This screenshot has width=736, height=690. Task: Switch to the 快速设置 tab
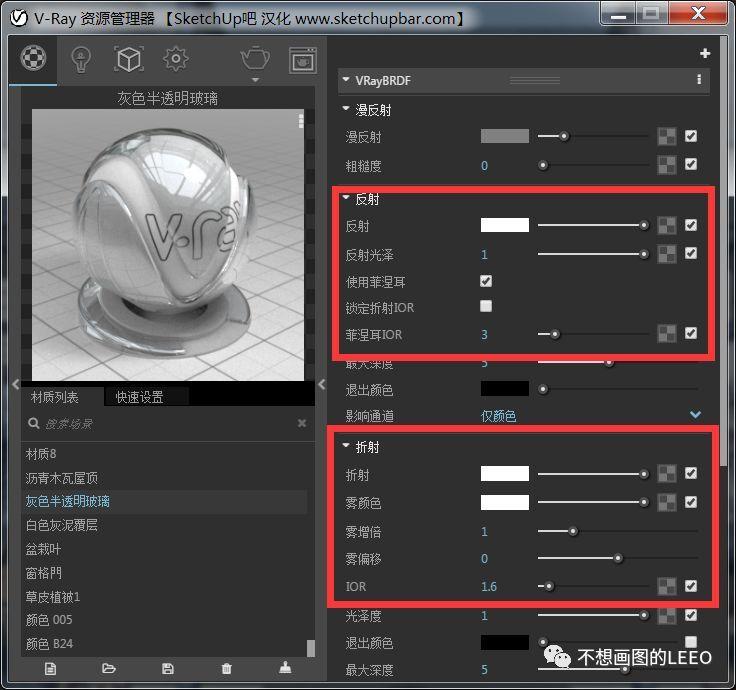click(x=139, y=397)
